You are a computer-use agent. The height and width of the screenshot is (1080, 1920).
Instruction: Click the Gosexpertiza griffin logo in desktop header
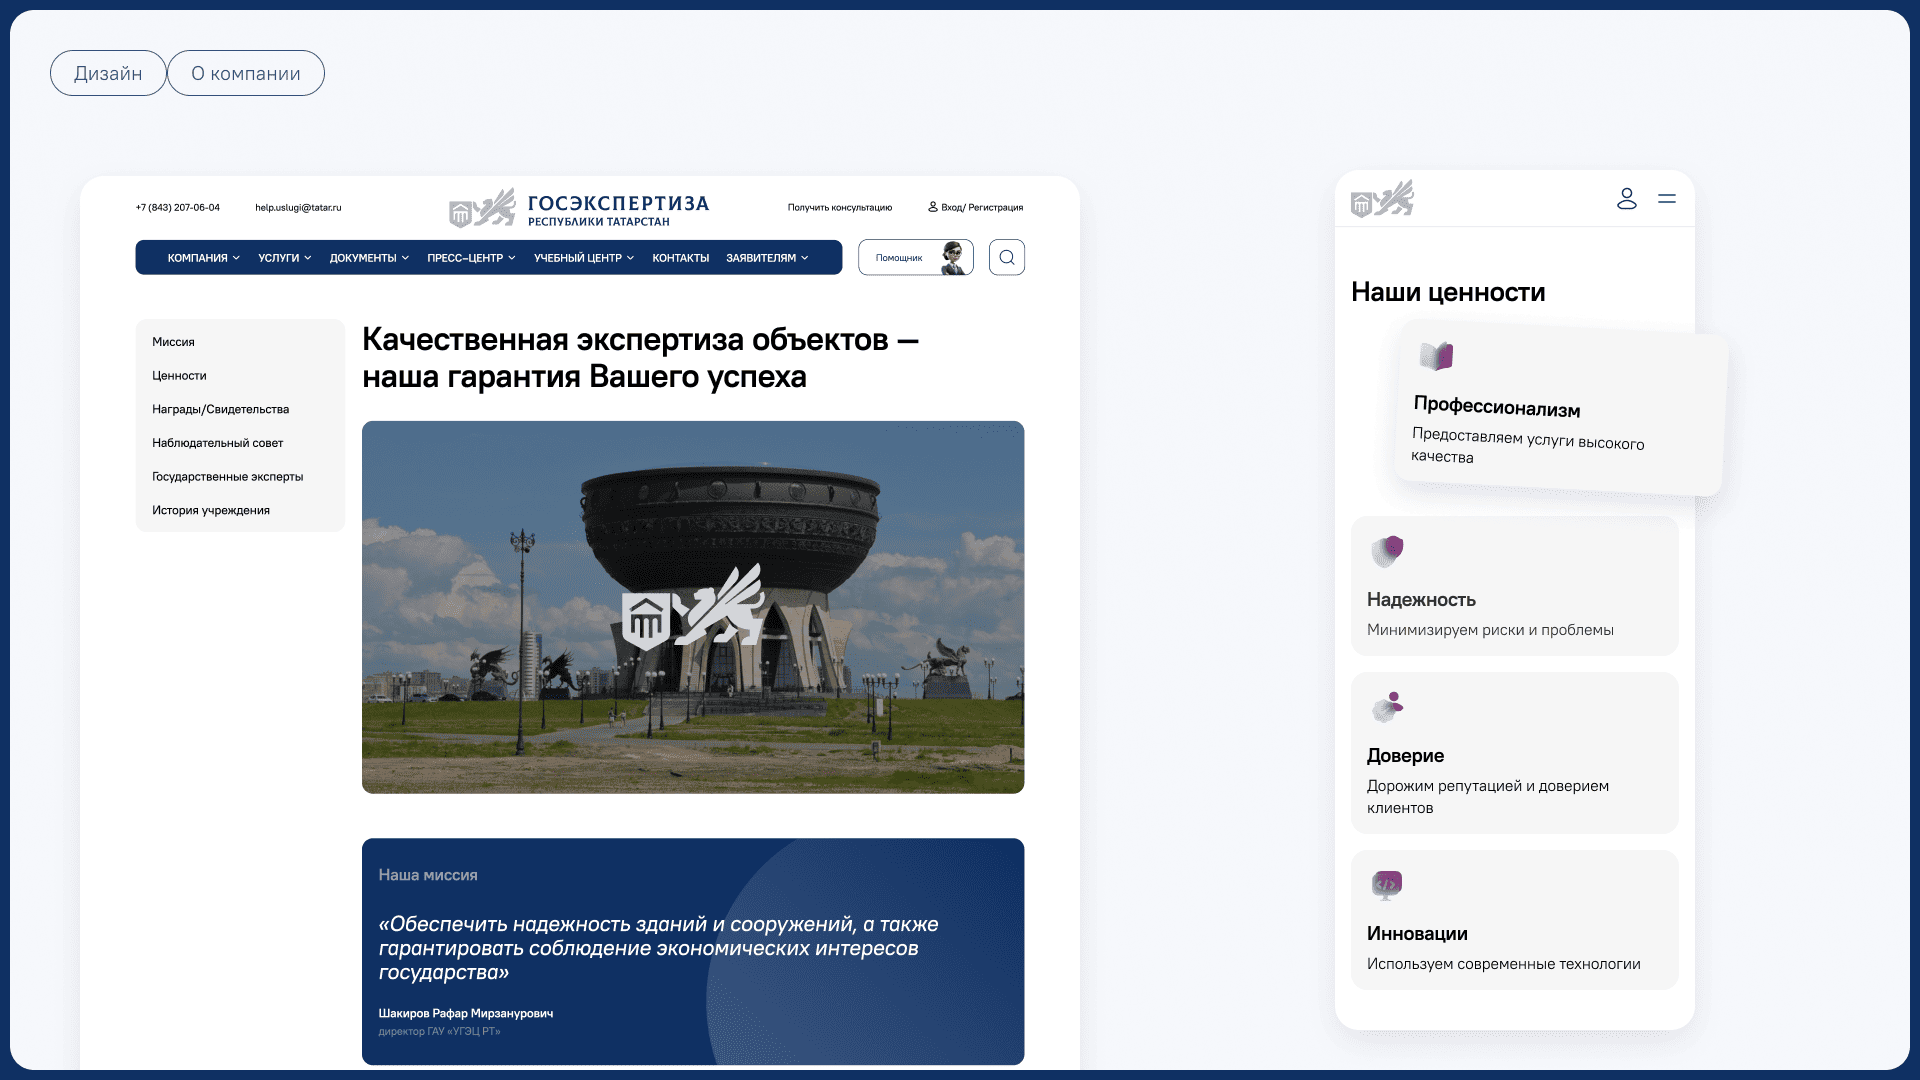point(482,208)
